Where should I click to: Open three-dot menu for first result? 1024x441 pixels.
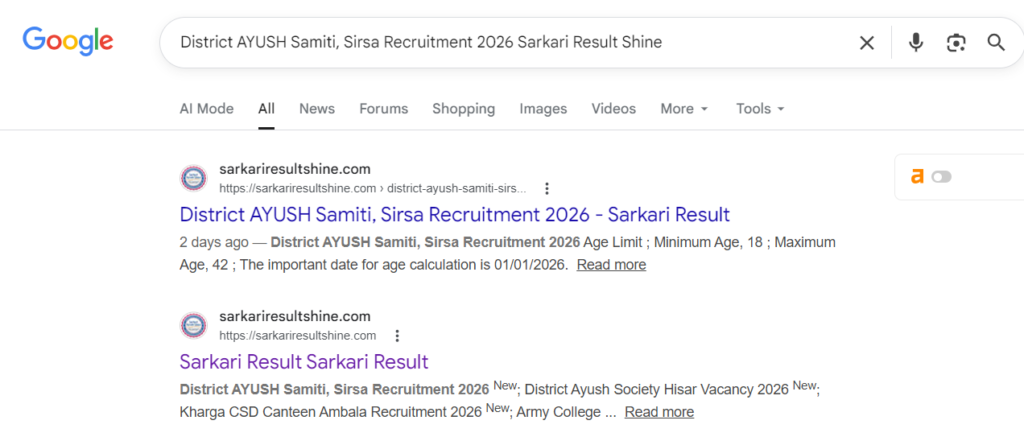(x=547, y=188)
